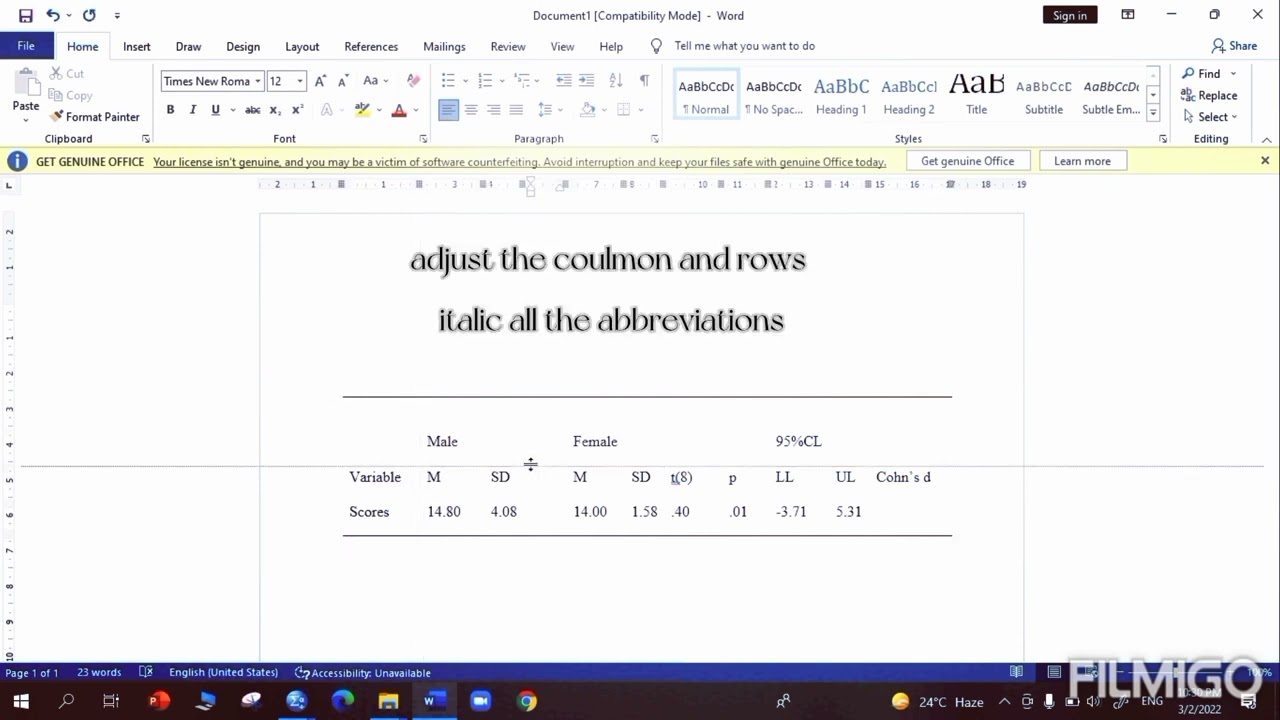Click the Tell me search box
The image size is (1280, 720).
click(x=744, y=46)
